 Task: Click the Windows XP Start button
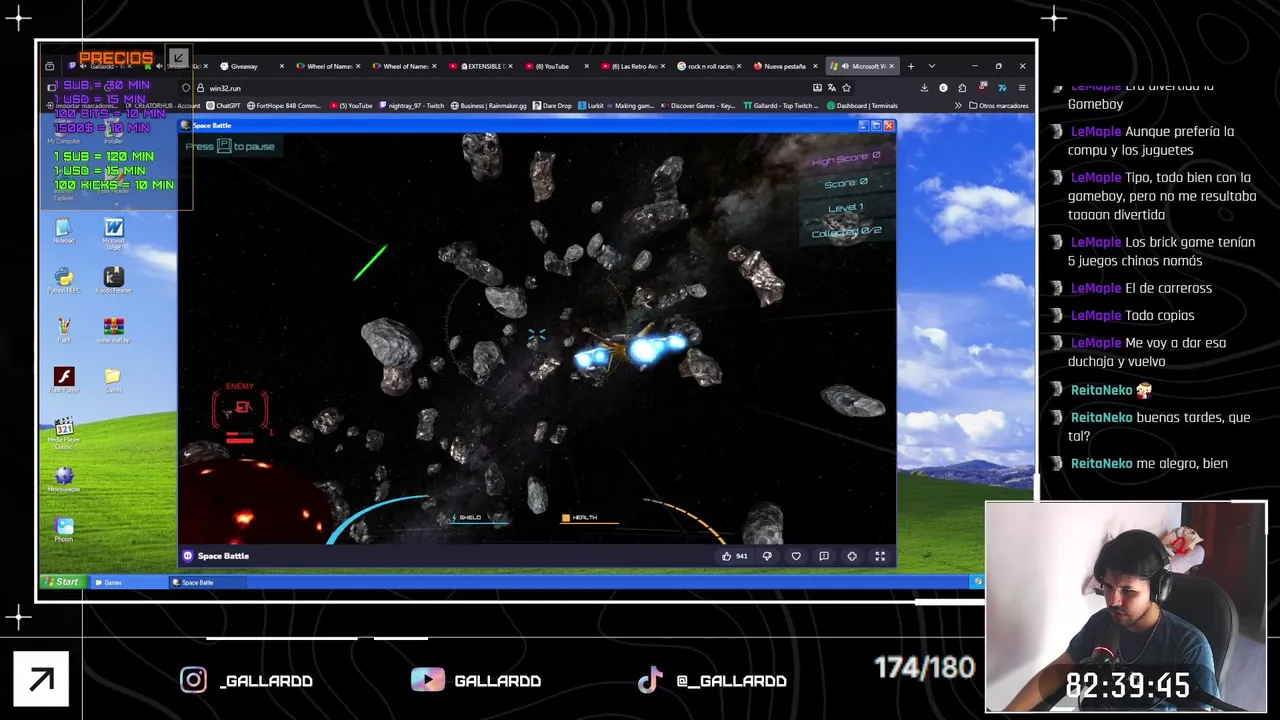click(x=61, y=581)
